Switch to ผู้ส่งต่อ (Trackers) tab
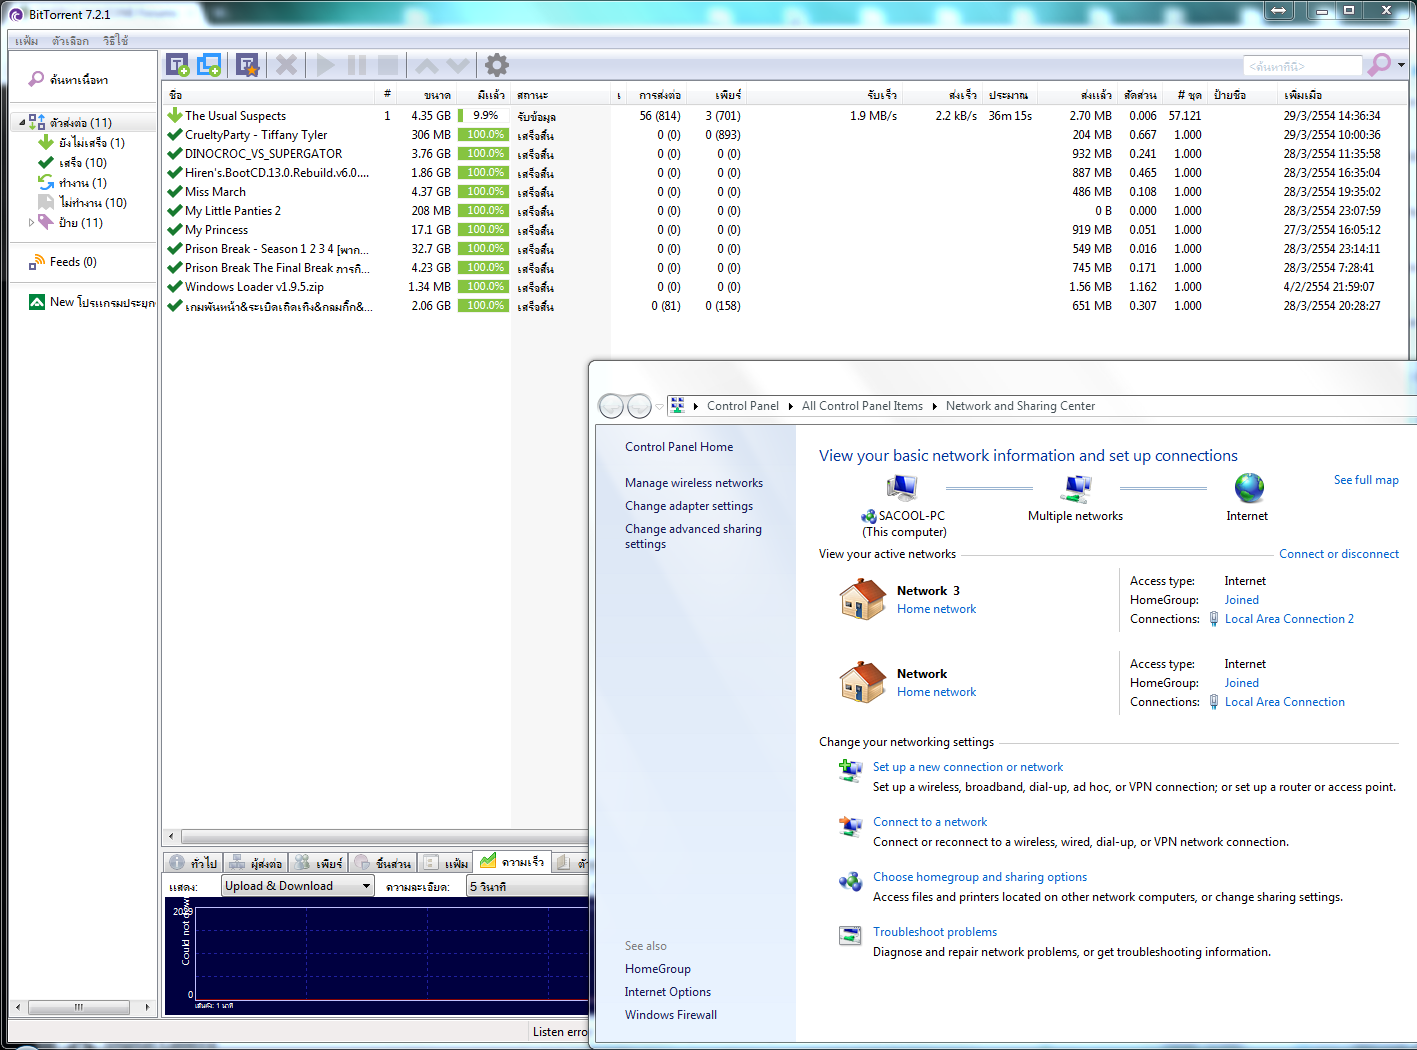This screenshot has height=1050, width=1417. [x=256, y=863]
